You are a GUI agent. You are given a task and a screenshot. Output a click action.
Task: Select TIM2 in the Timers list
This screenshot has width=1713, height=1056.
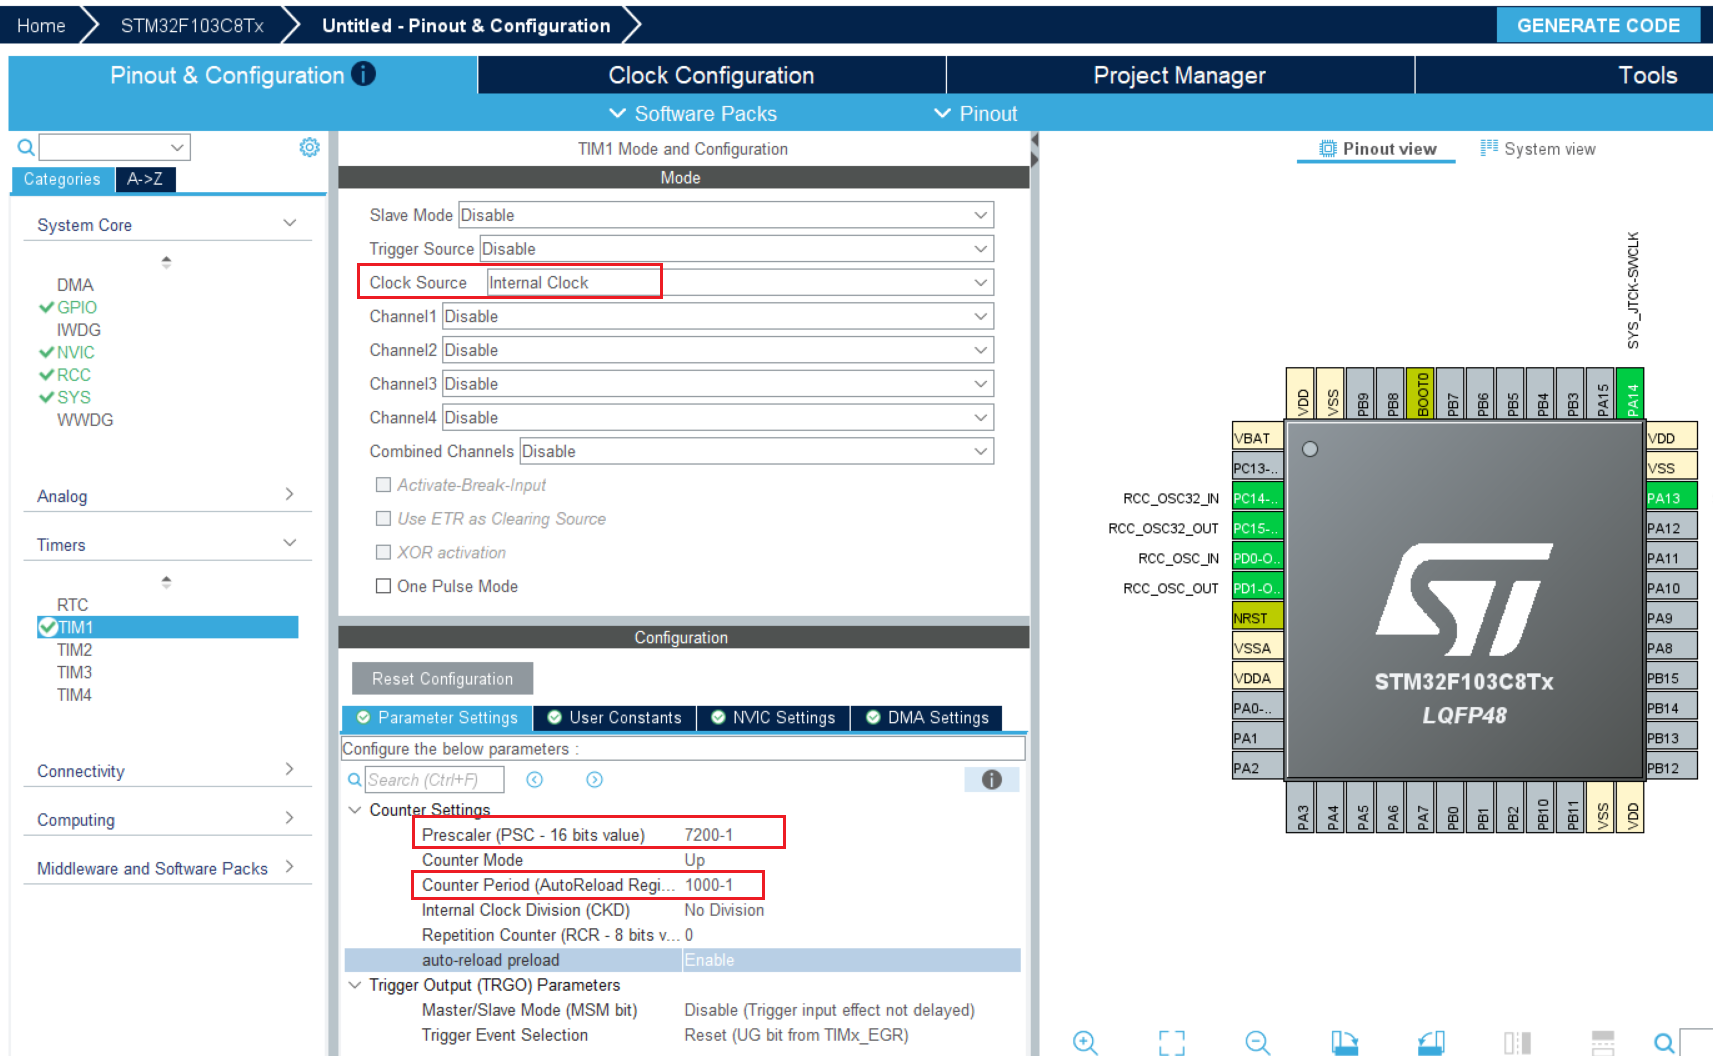[74, 650]
